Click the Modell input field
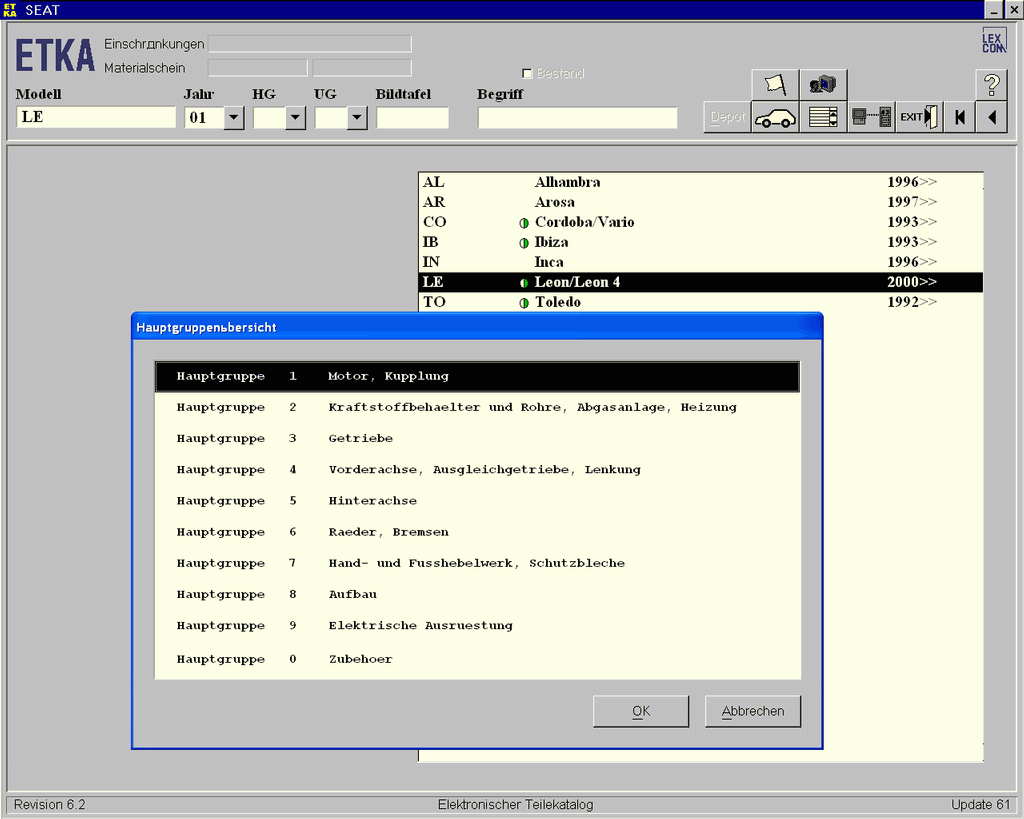 coord(96,118)
